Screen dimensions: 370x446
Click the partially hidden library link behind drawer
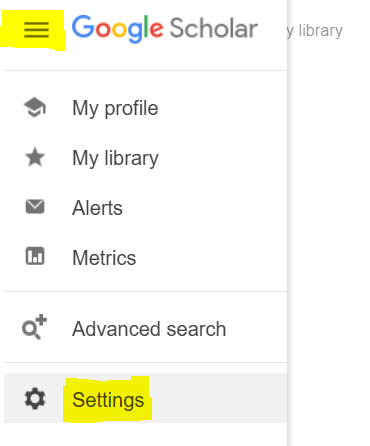pyautogui.click(x=315, y=31)
